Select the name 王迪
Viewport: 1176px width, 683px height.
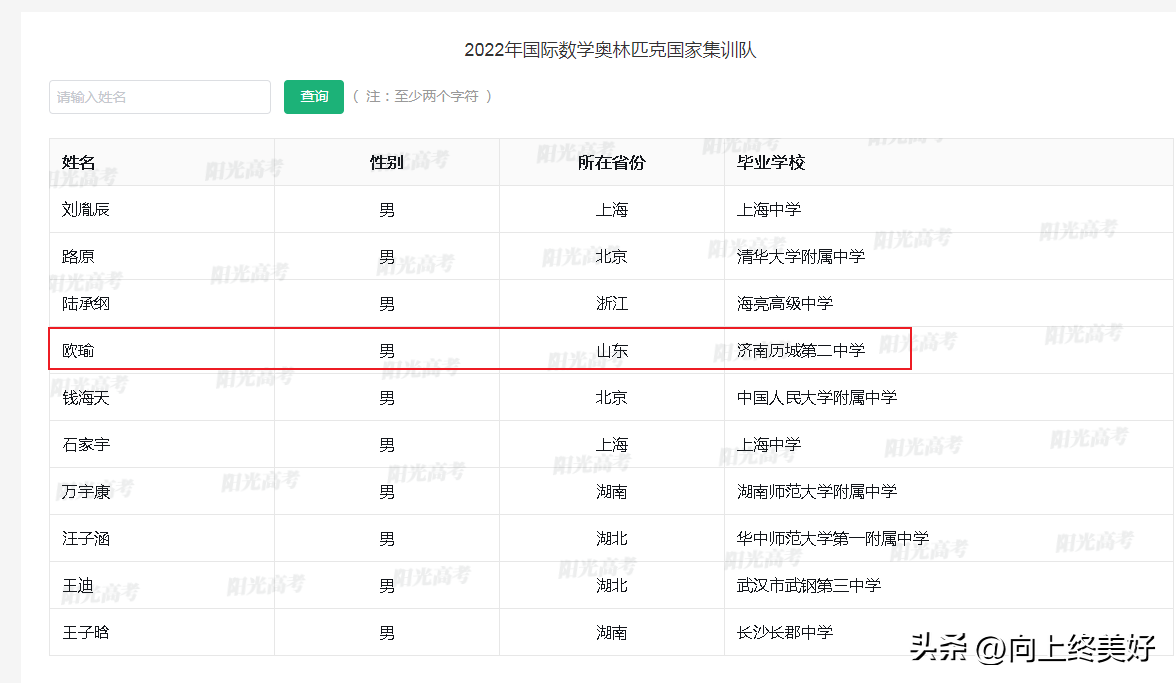[79, 586]
